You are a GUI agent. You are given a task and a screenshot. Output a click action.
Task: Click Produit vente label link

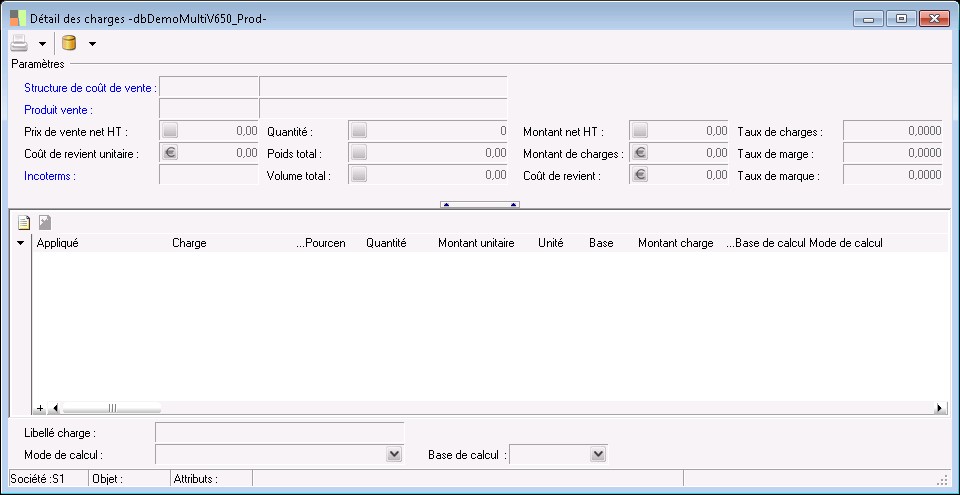pyautogui.click(x=58, y=110)
